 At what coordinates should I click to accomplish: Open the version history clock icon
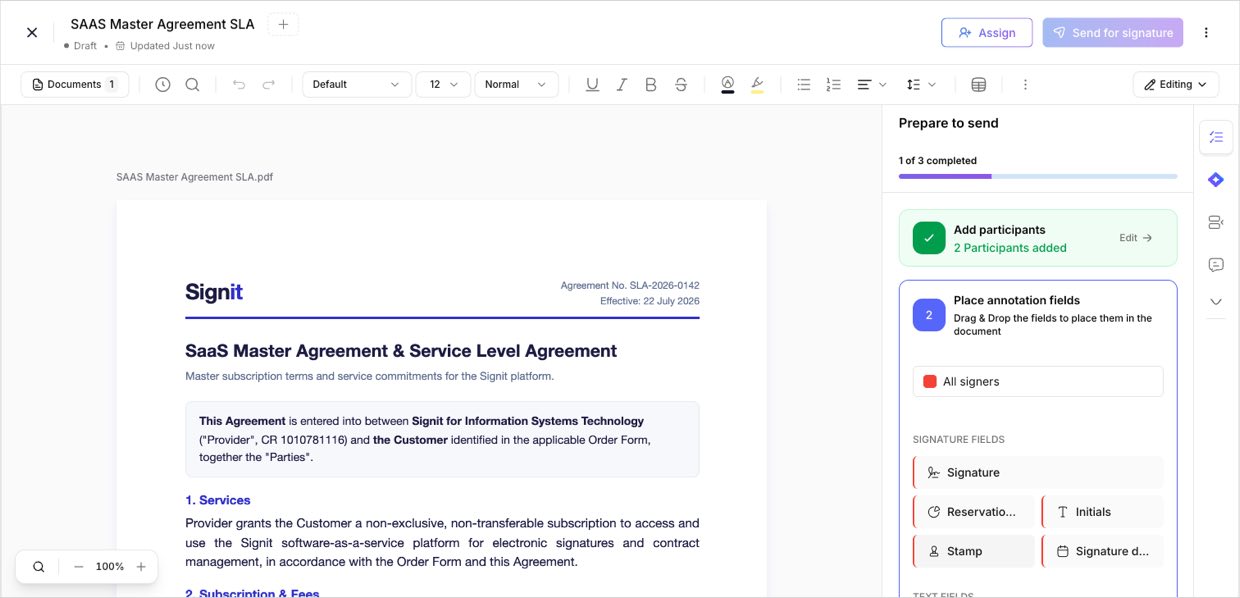tap(163, 84)
